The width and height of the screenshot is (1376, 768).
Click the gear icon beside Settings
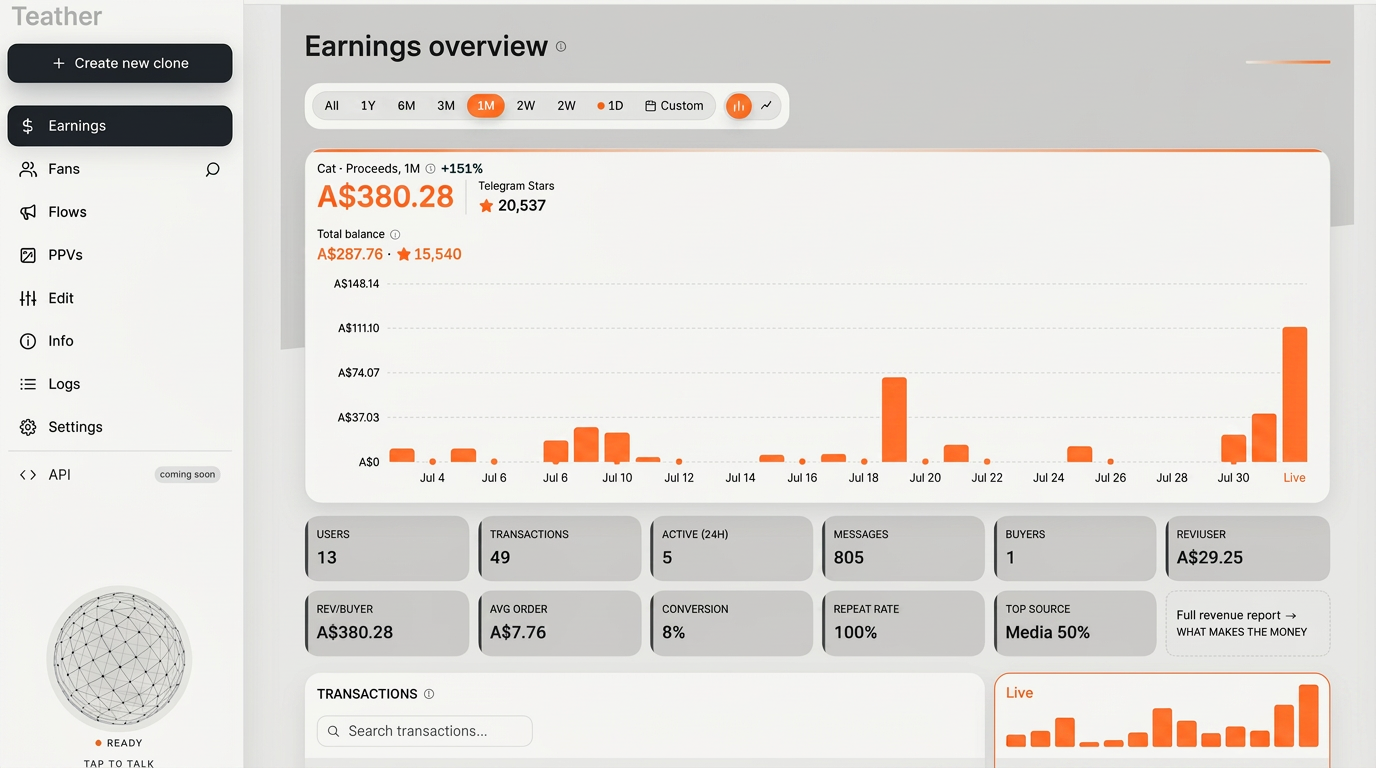[x=28, y=427]
